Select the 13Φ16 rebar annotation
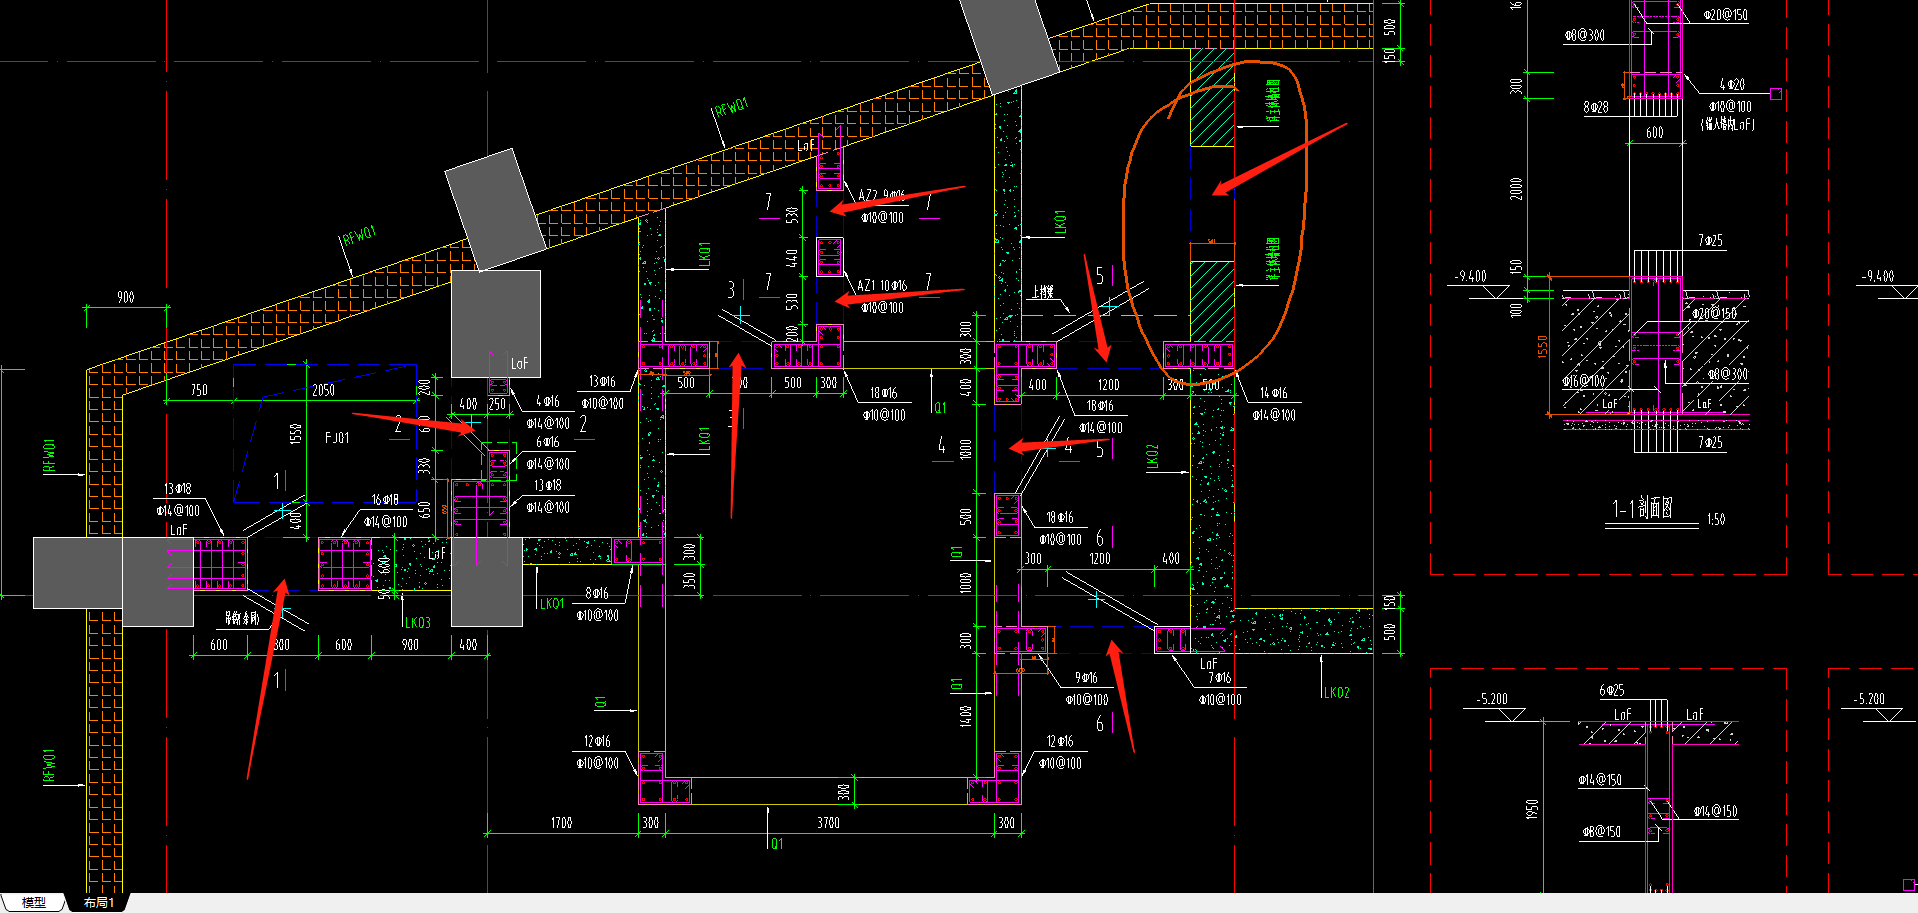This screenshot has height=913, width=1918. coord(602,381)
